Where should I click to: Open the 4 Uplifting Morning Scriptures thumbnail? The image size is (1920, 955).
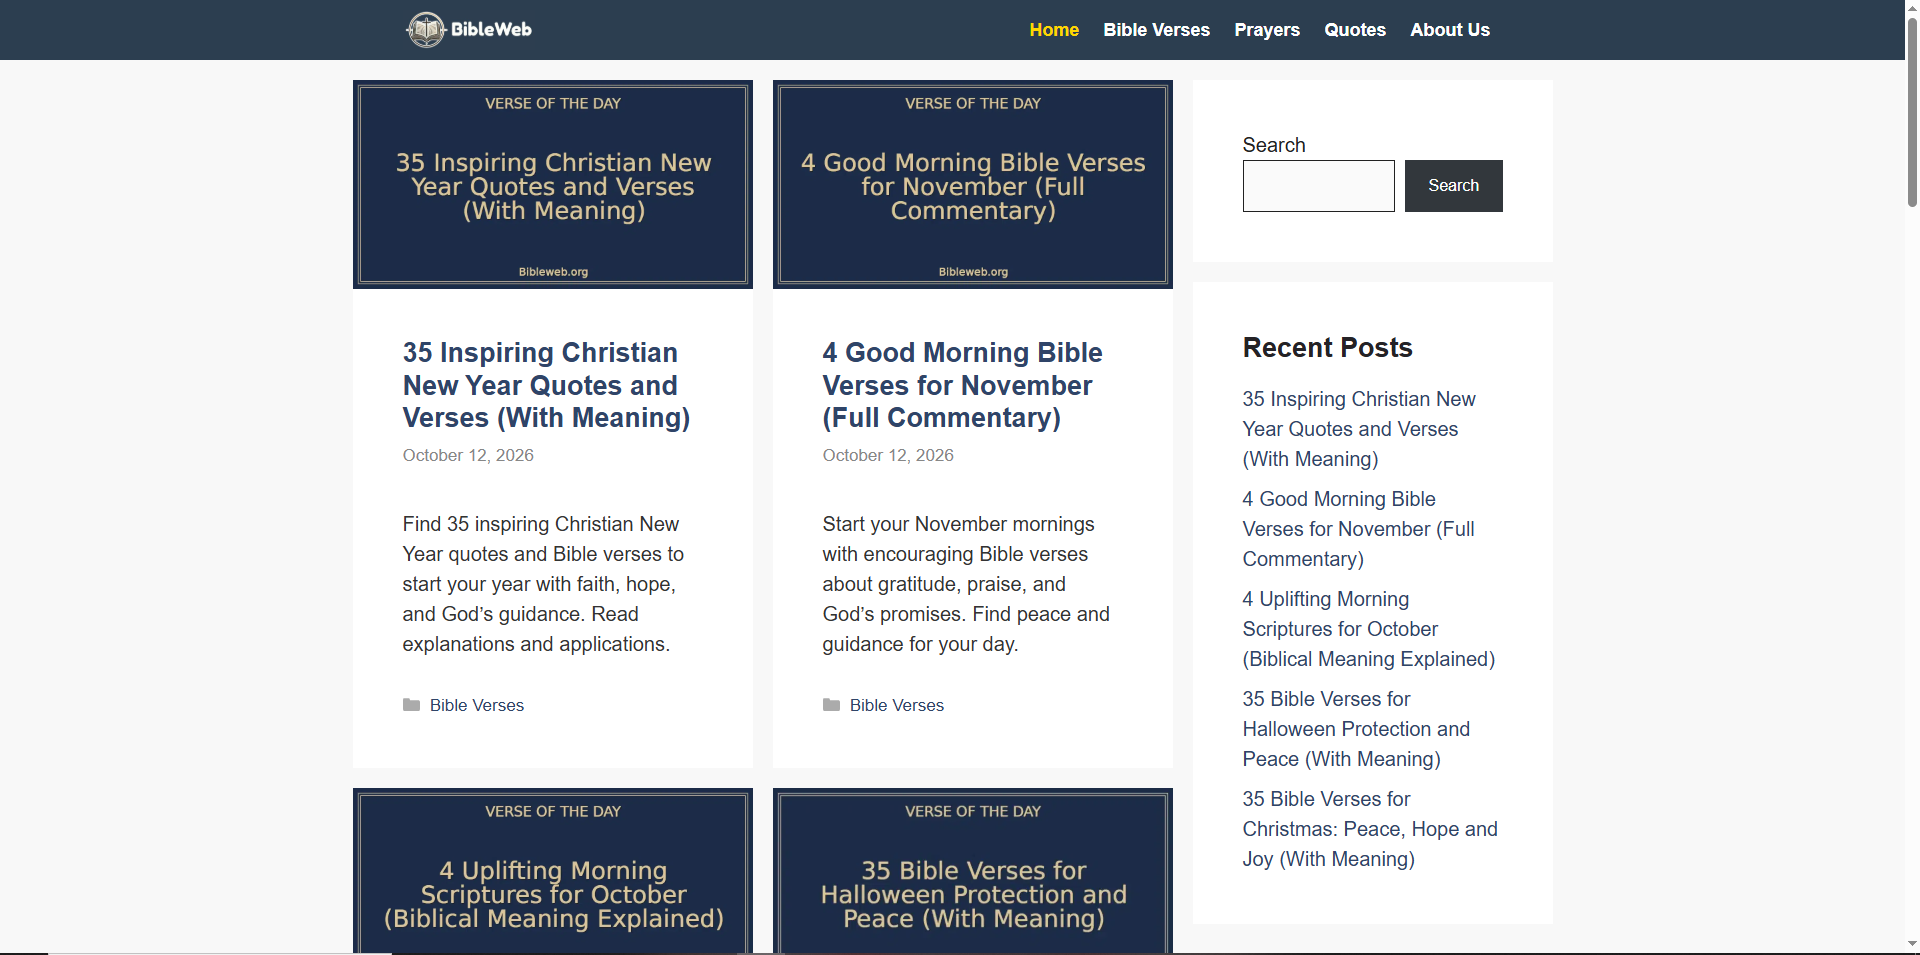coord(553,870)
